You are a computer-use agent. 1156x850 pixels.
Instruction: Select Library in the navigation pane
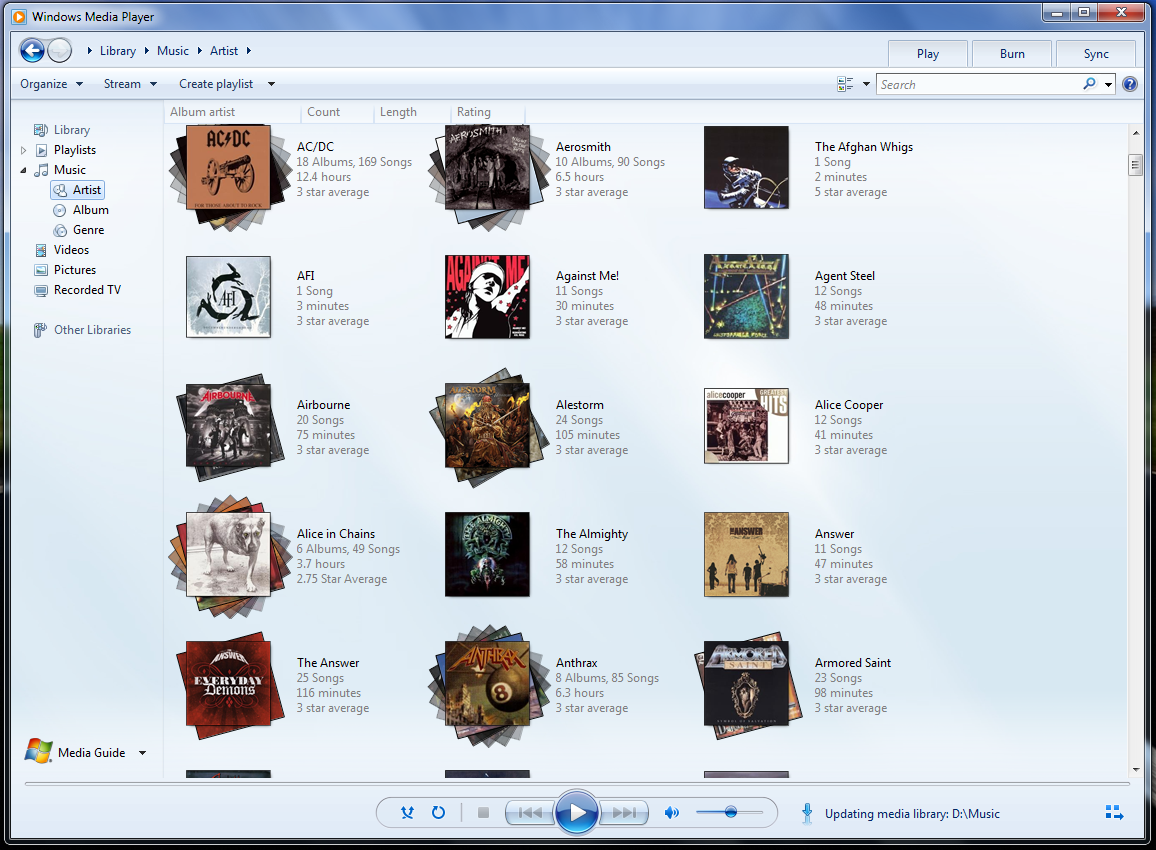point(72,130)
